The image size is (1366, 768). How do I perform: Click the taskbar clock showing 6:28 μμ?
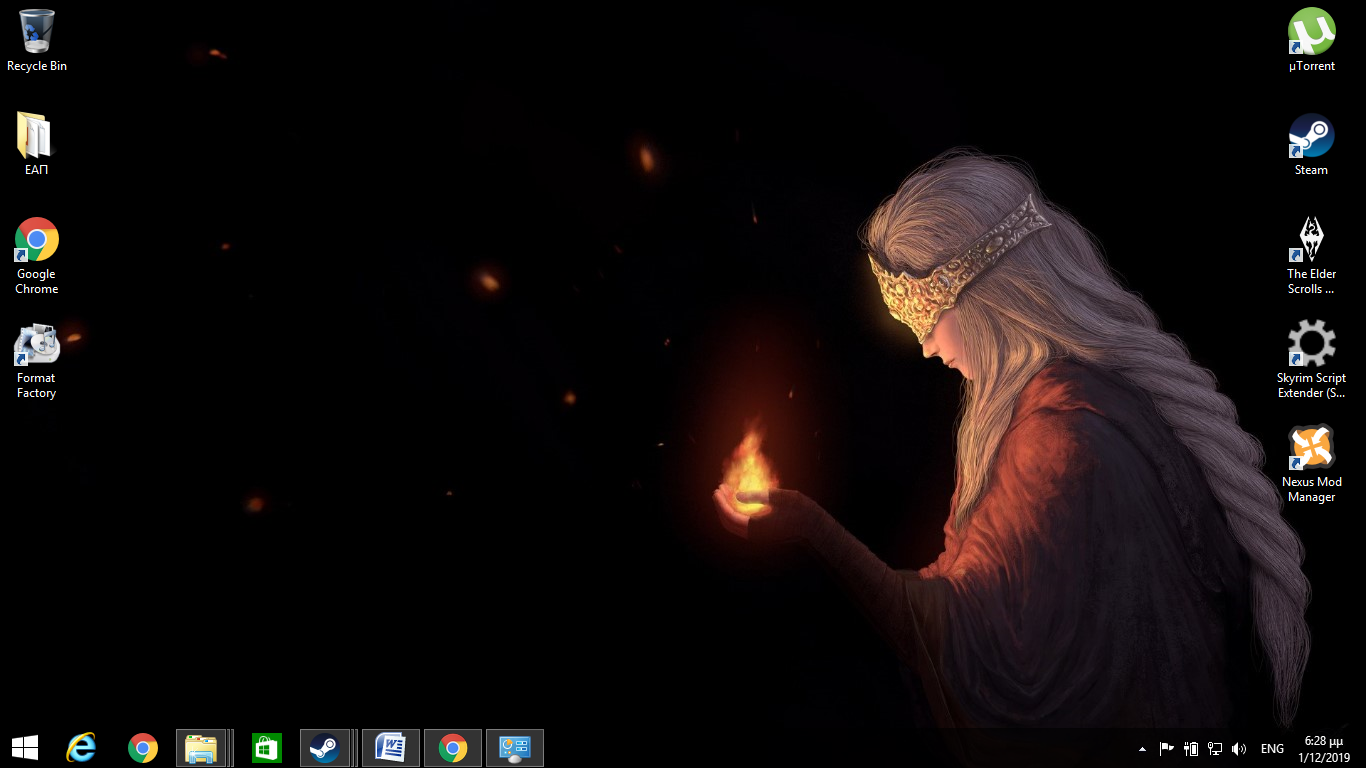pos(1324,749)
